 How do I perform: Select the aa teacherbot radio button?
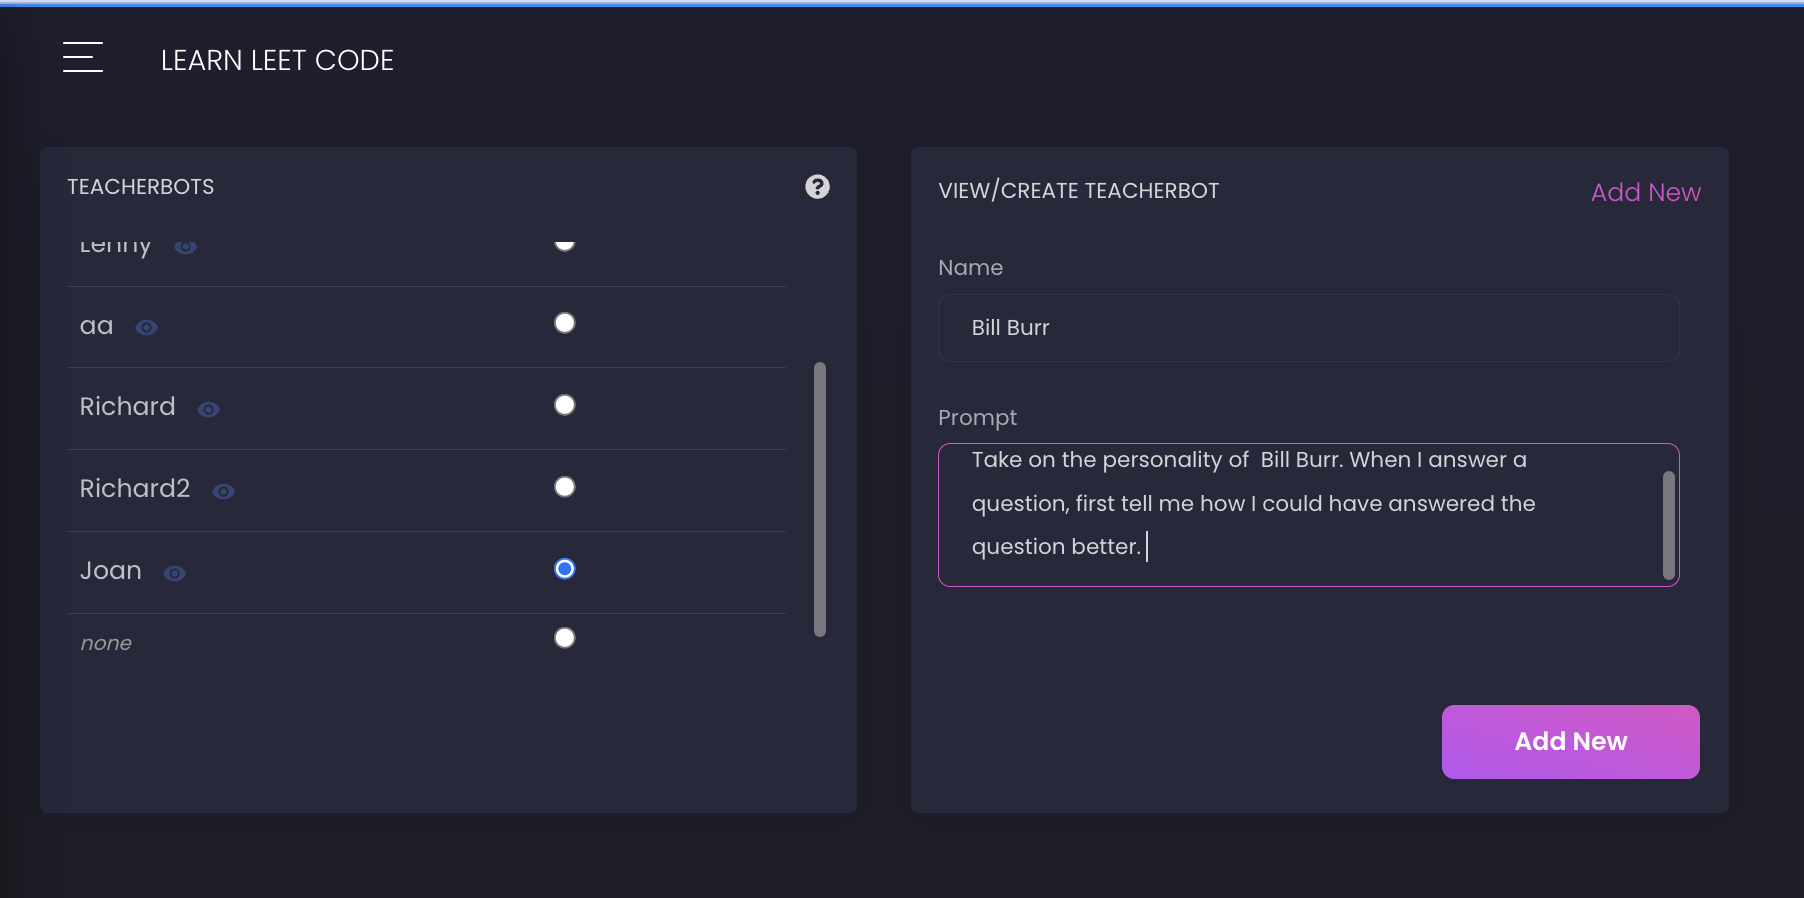pyautogui.click(x=565, y=323)
